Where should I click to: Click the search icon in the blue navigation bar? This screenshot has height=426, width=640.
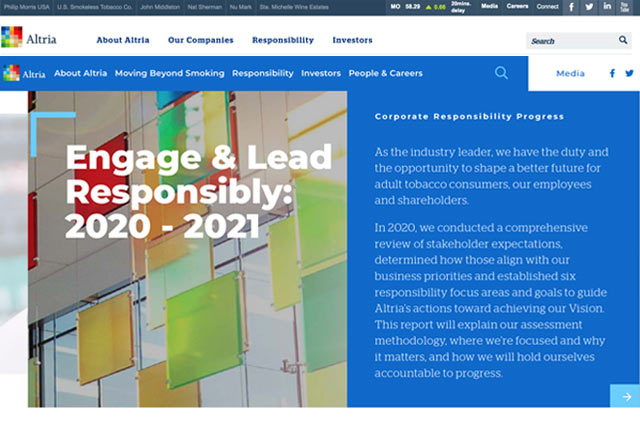tap(501, 73)
